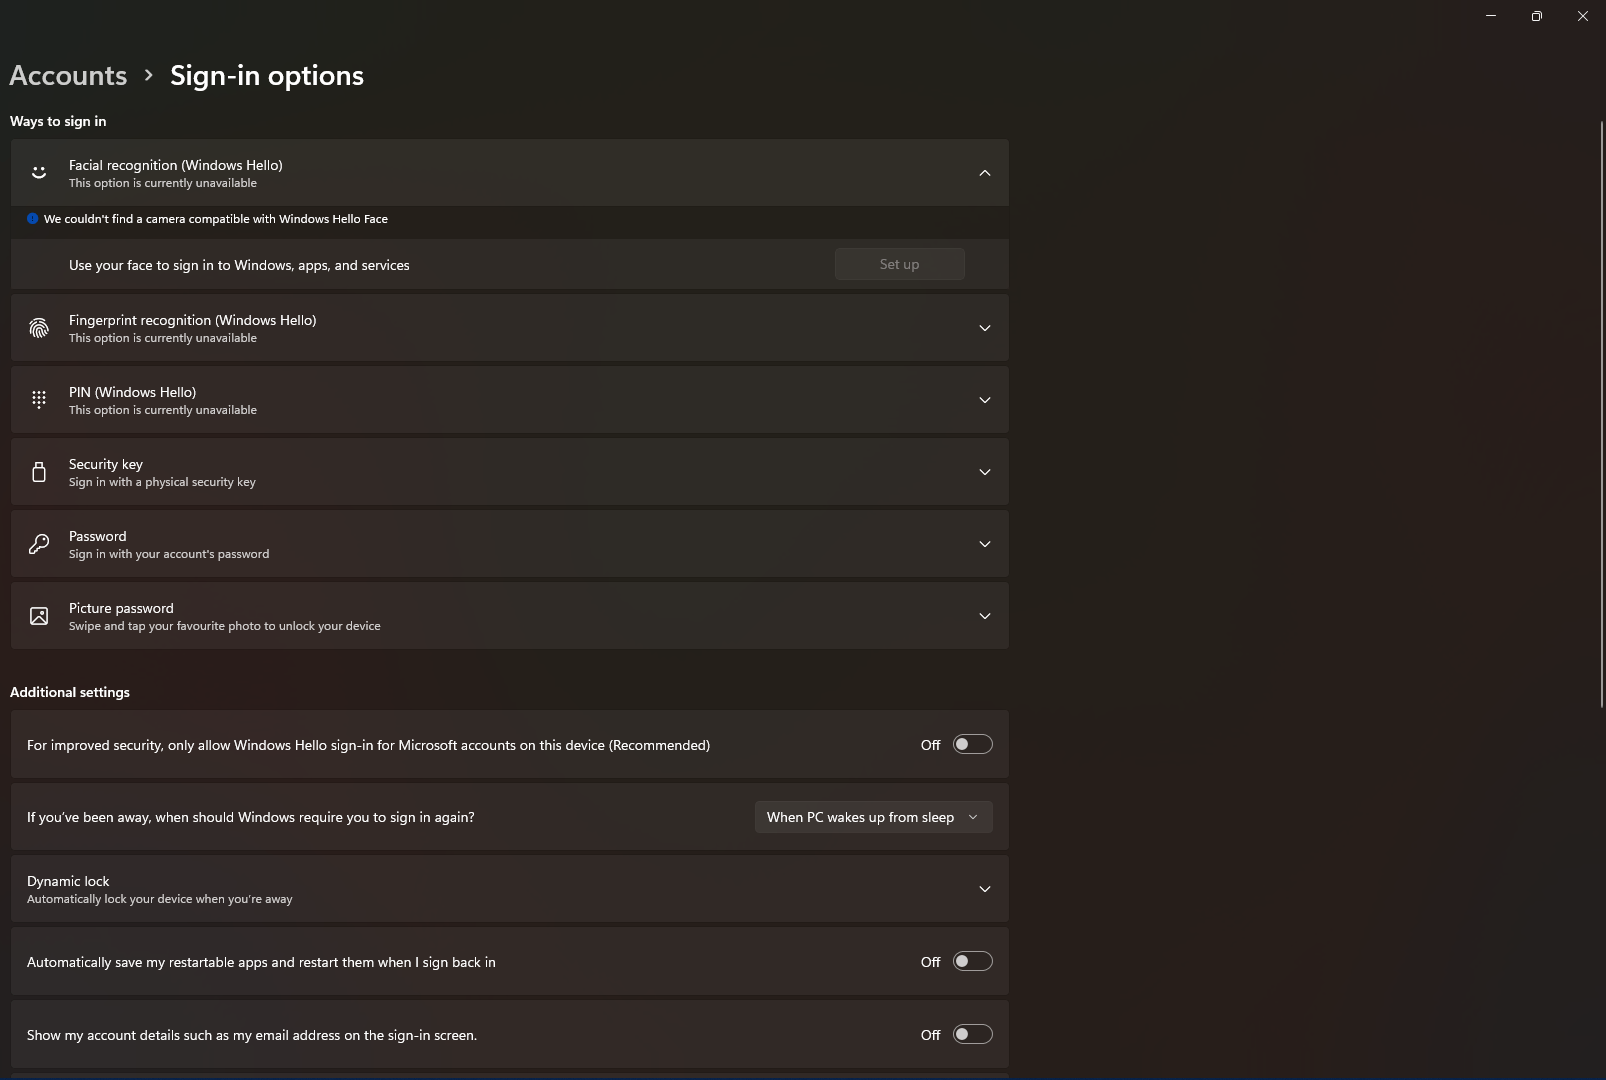
Task: Open the sign-in requirement dropdown
Action: [872, 816]
